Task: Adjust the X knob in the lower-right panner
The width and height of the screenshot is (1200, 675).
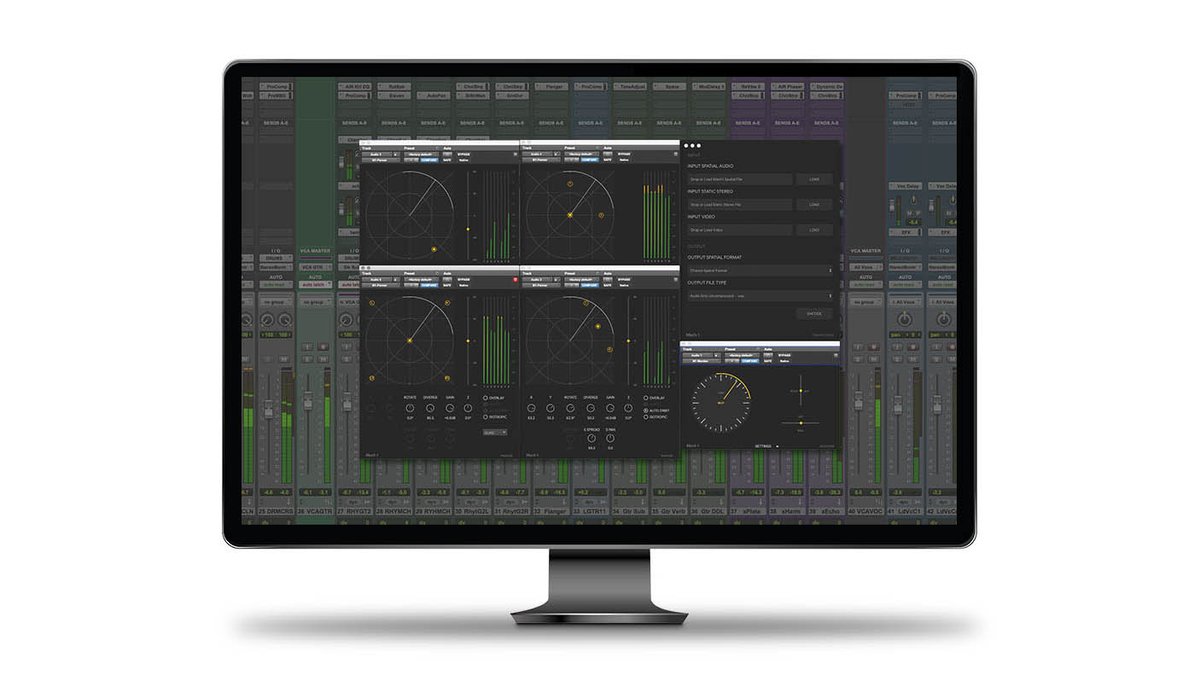Action: 531,408
